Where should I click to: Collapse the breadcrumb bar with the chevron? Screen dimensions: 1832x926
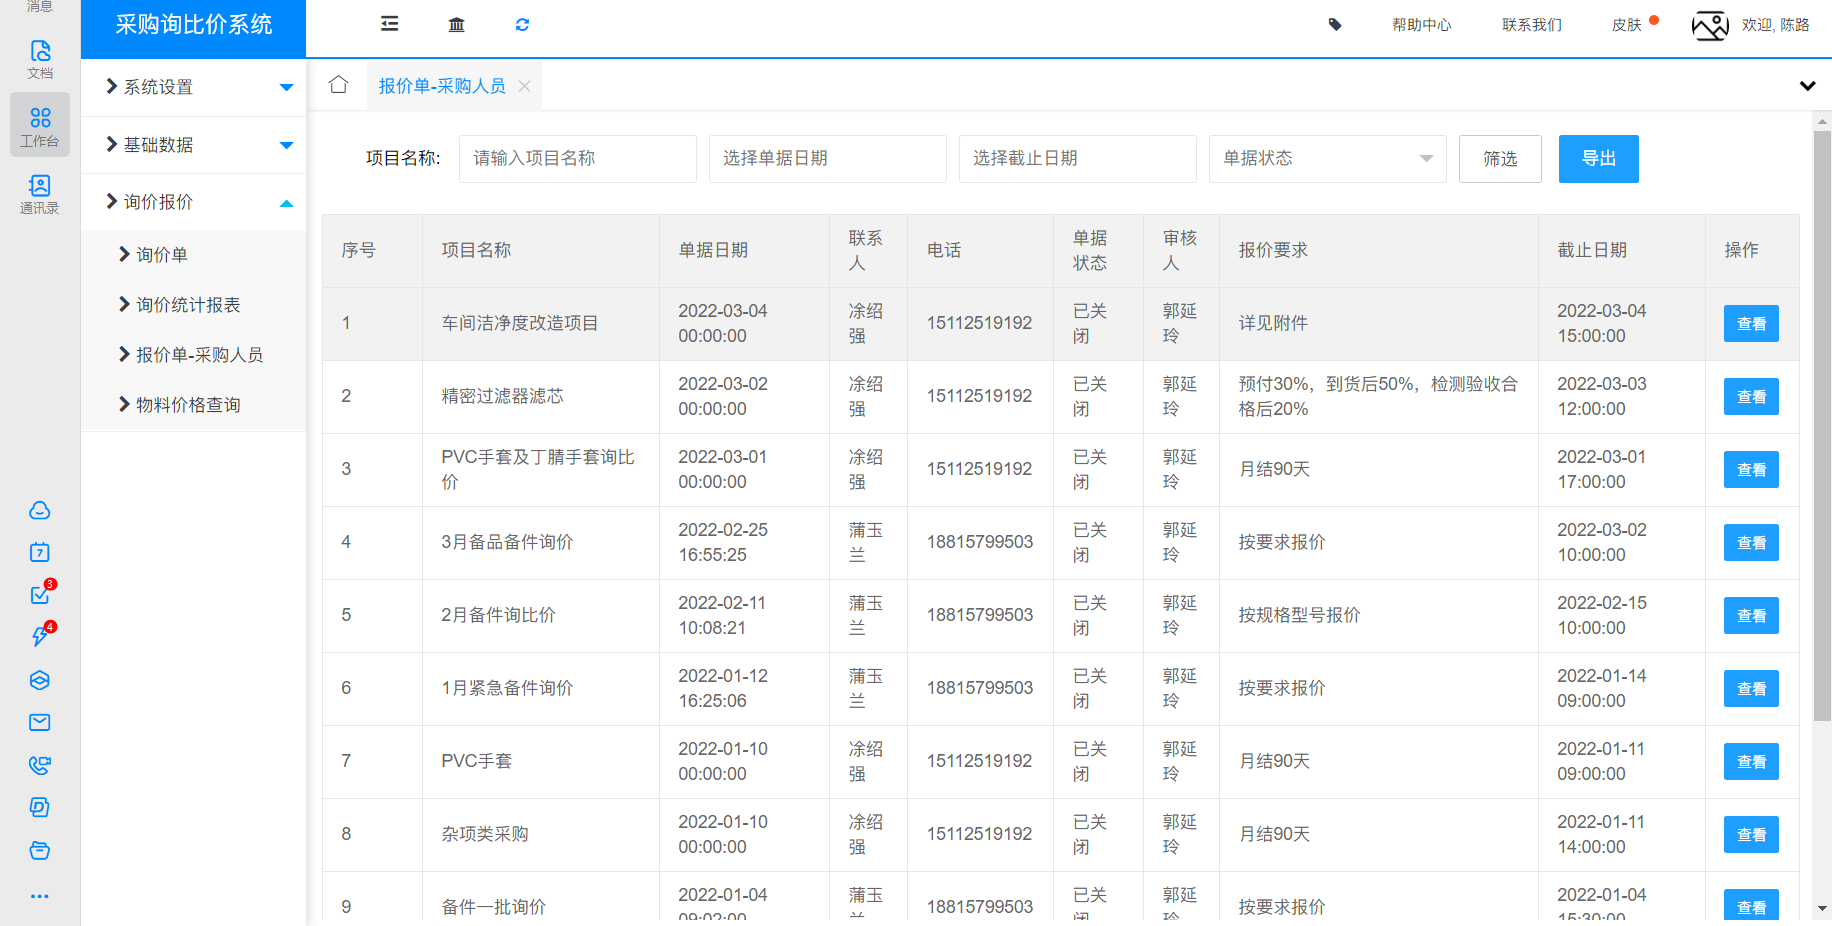[1807, 86]
